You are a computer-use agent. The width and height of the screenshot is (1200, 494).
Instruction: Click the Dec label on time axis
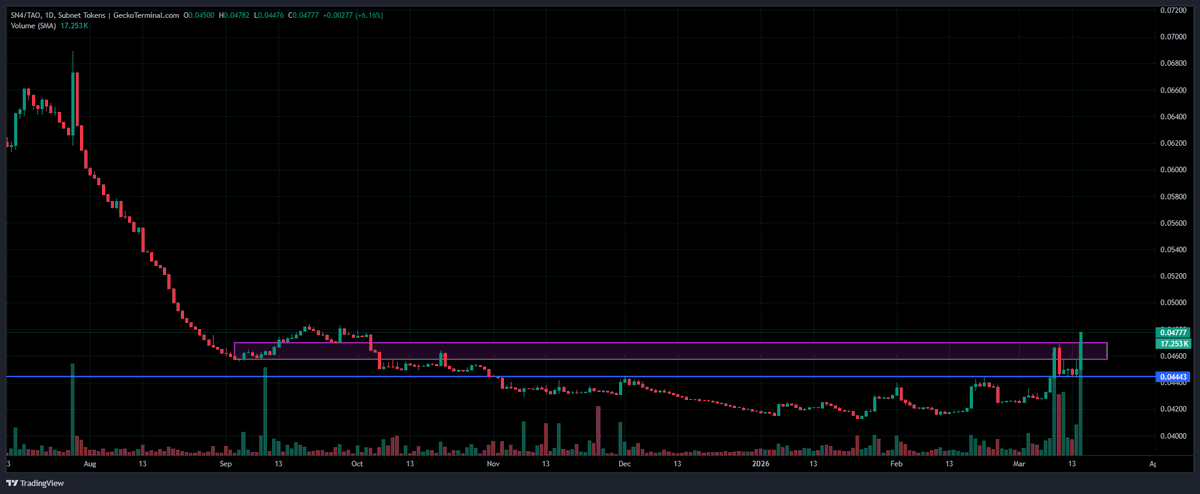coord(623,465)
